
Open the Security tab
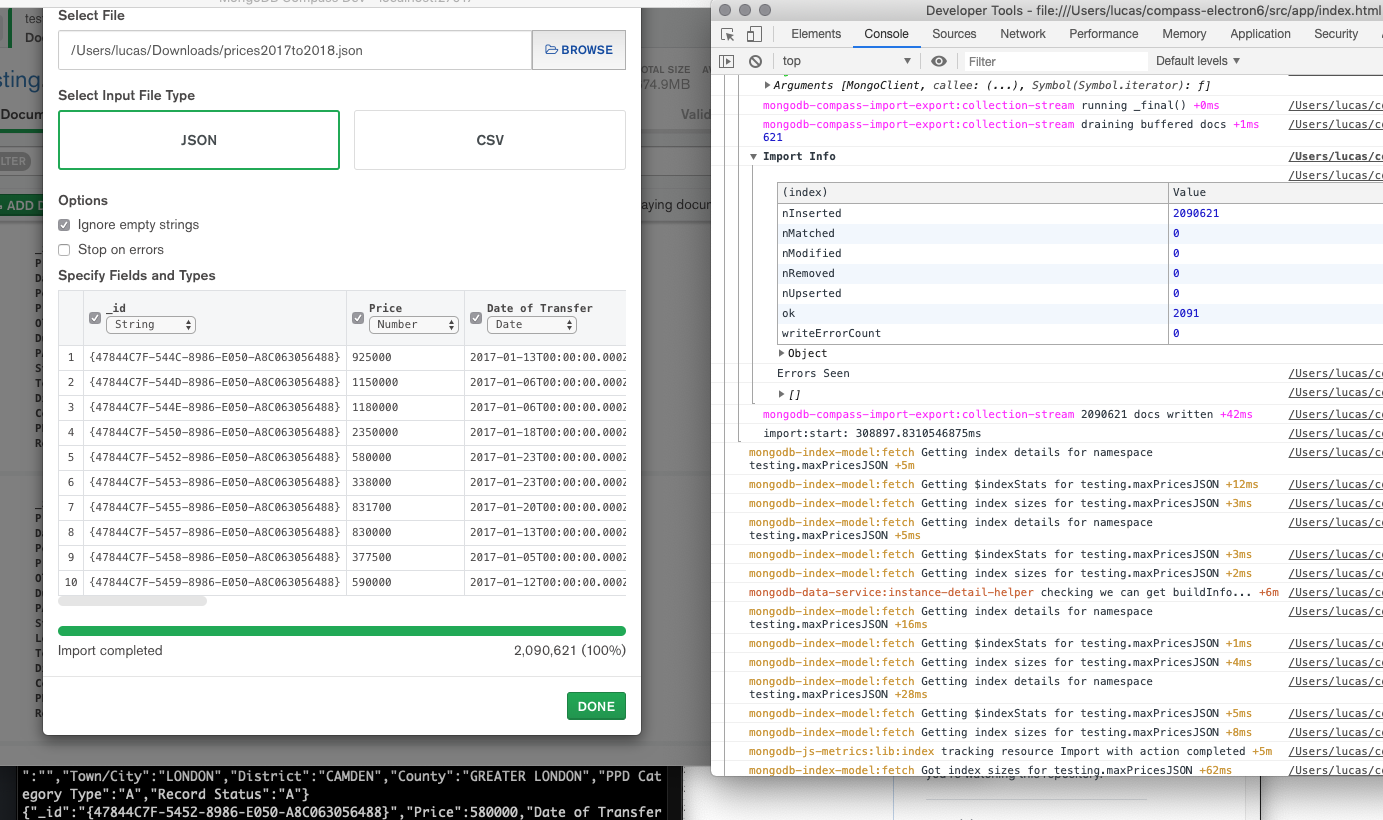tap(1336, 34)
